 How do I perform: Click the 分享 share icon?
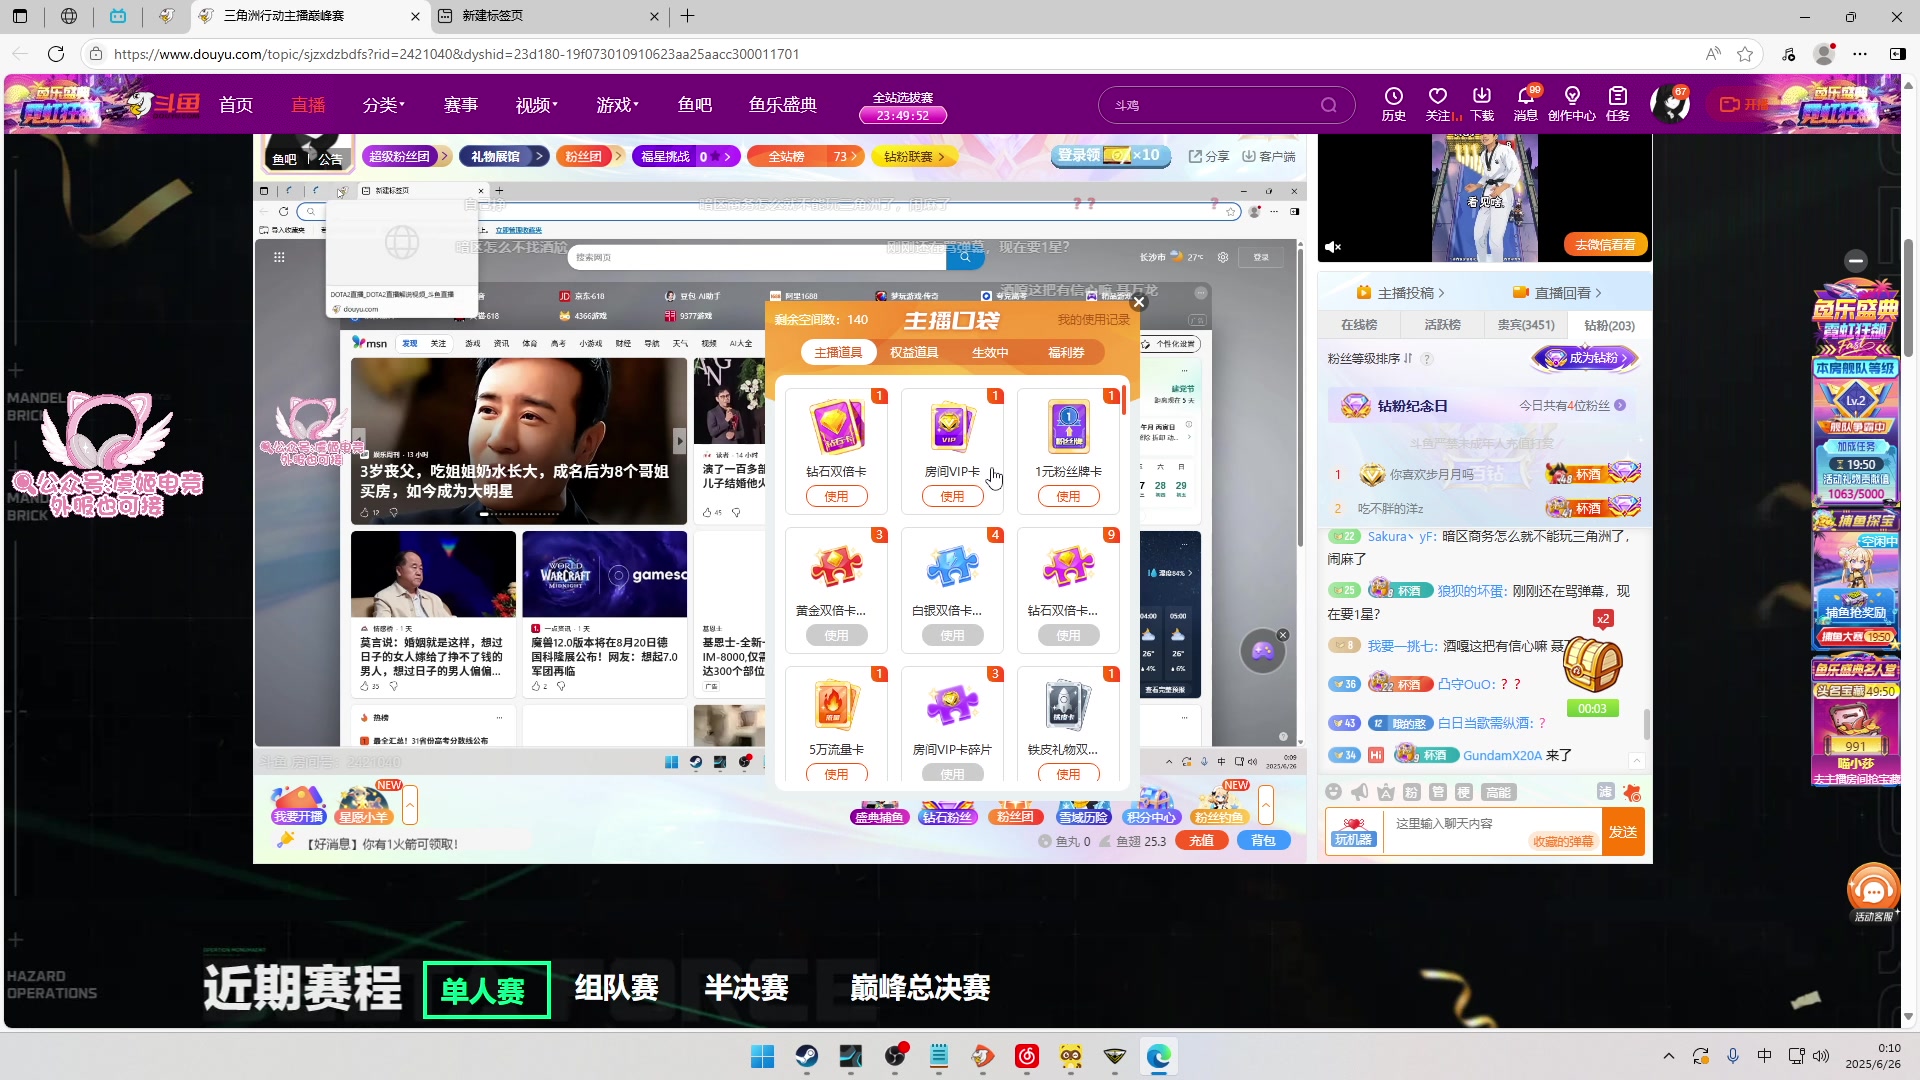(x=1208, y=157)
